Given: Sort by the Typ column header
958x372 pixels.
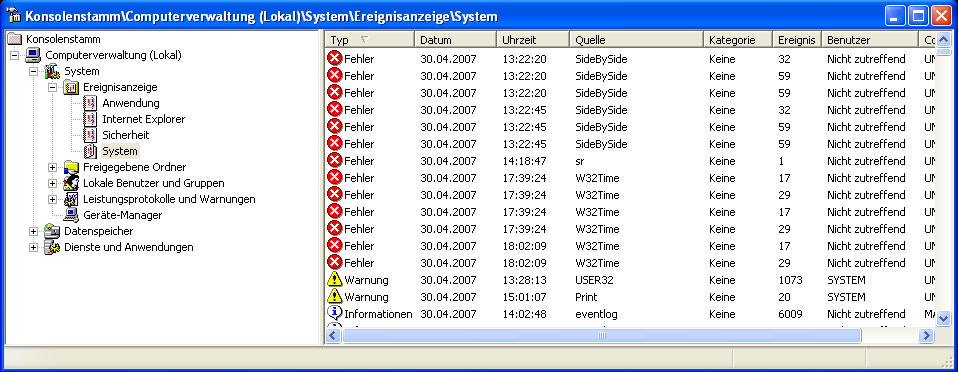Looking at the screenshot, I should [370, 40].
